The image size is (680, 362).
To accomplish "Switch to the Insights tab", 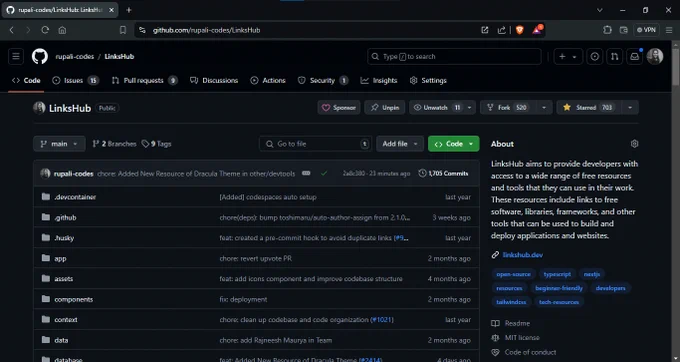I will pyautogui.click(x=379, y=81).
